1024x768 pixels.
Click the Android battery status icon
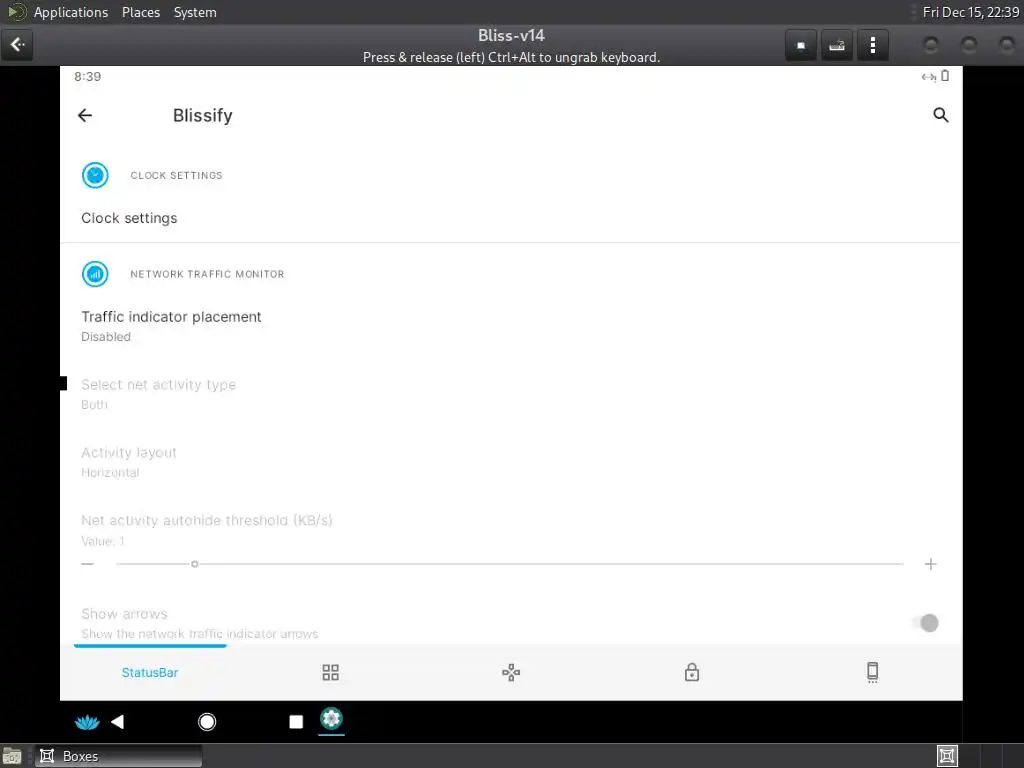(945, 76)
